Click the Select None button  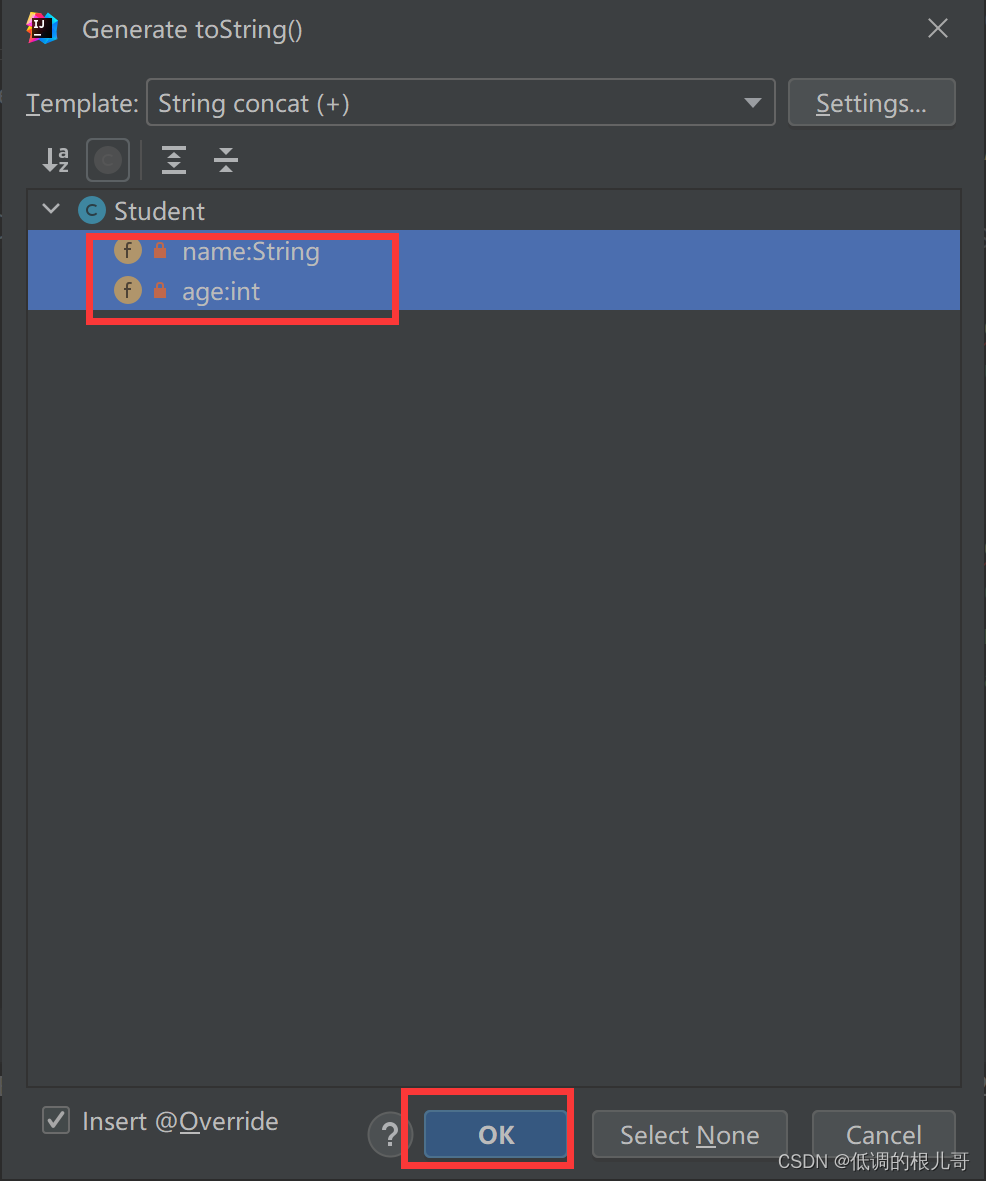tap(689, 1134)
